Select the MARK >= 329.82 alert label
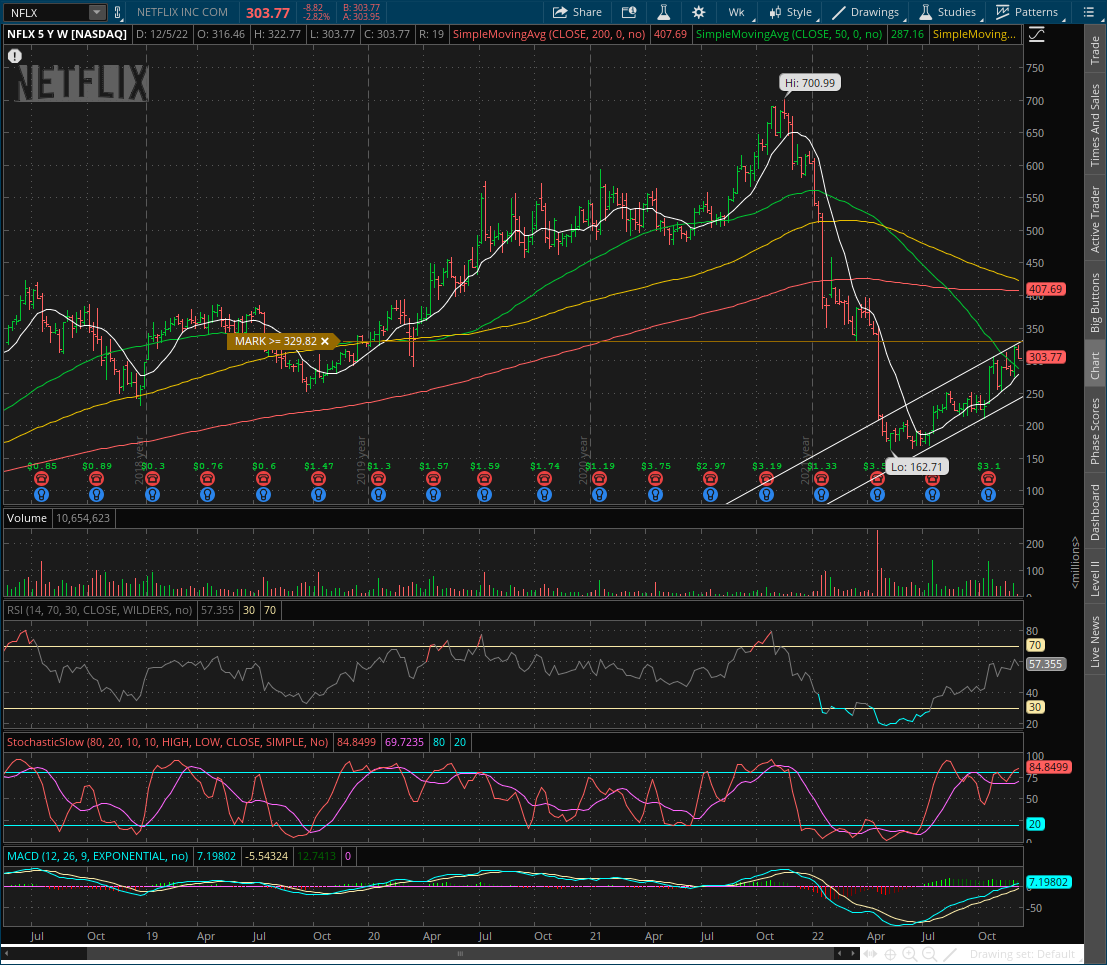Viewport: 1107px width, 965px height. coord(276,342)
